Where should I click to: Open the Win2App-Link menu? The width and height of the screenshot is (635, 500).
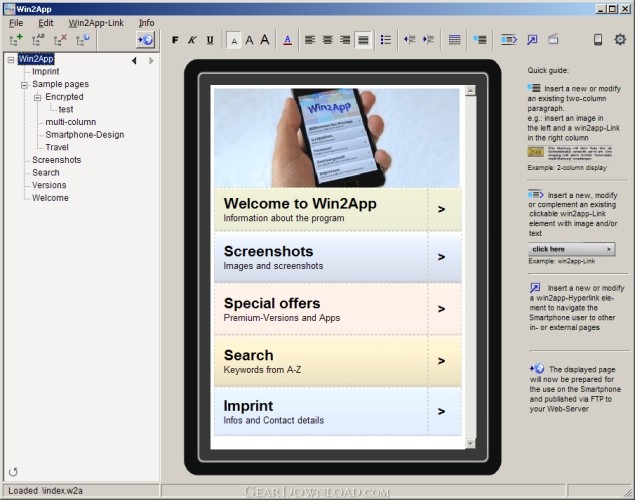tap(96, 22)
